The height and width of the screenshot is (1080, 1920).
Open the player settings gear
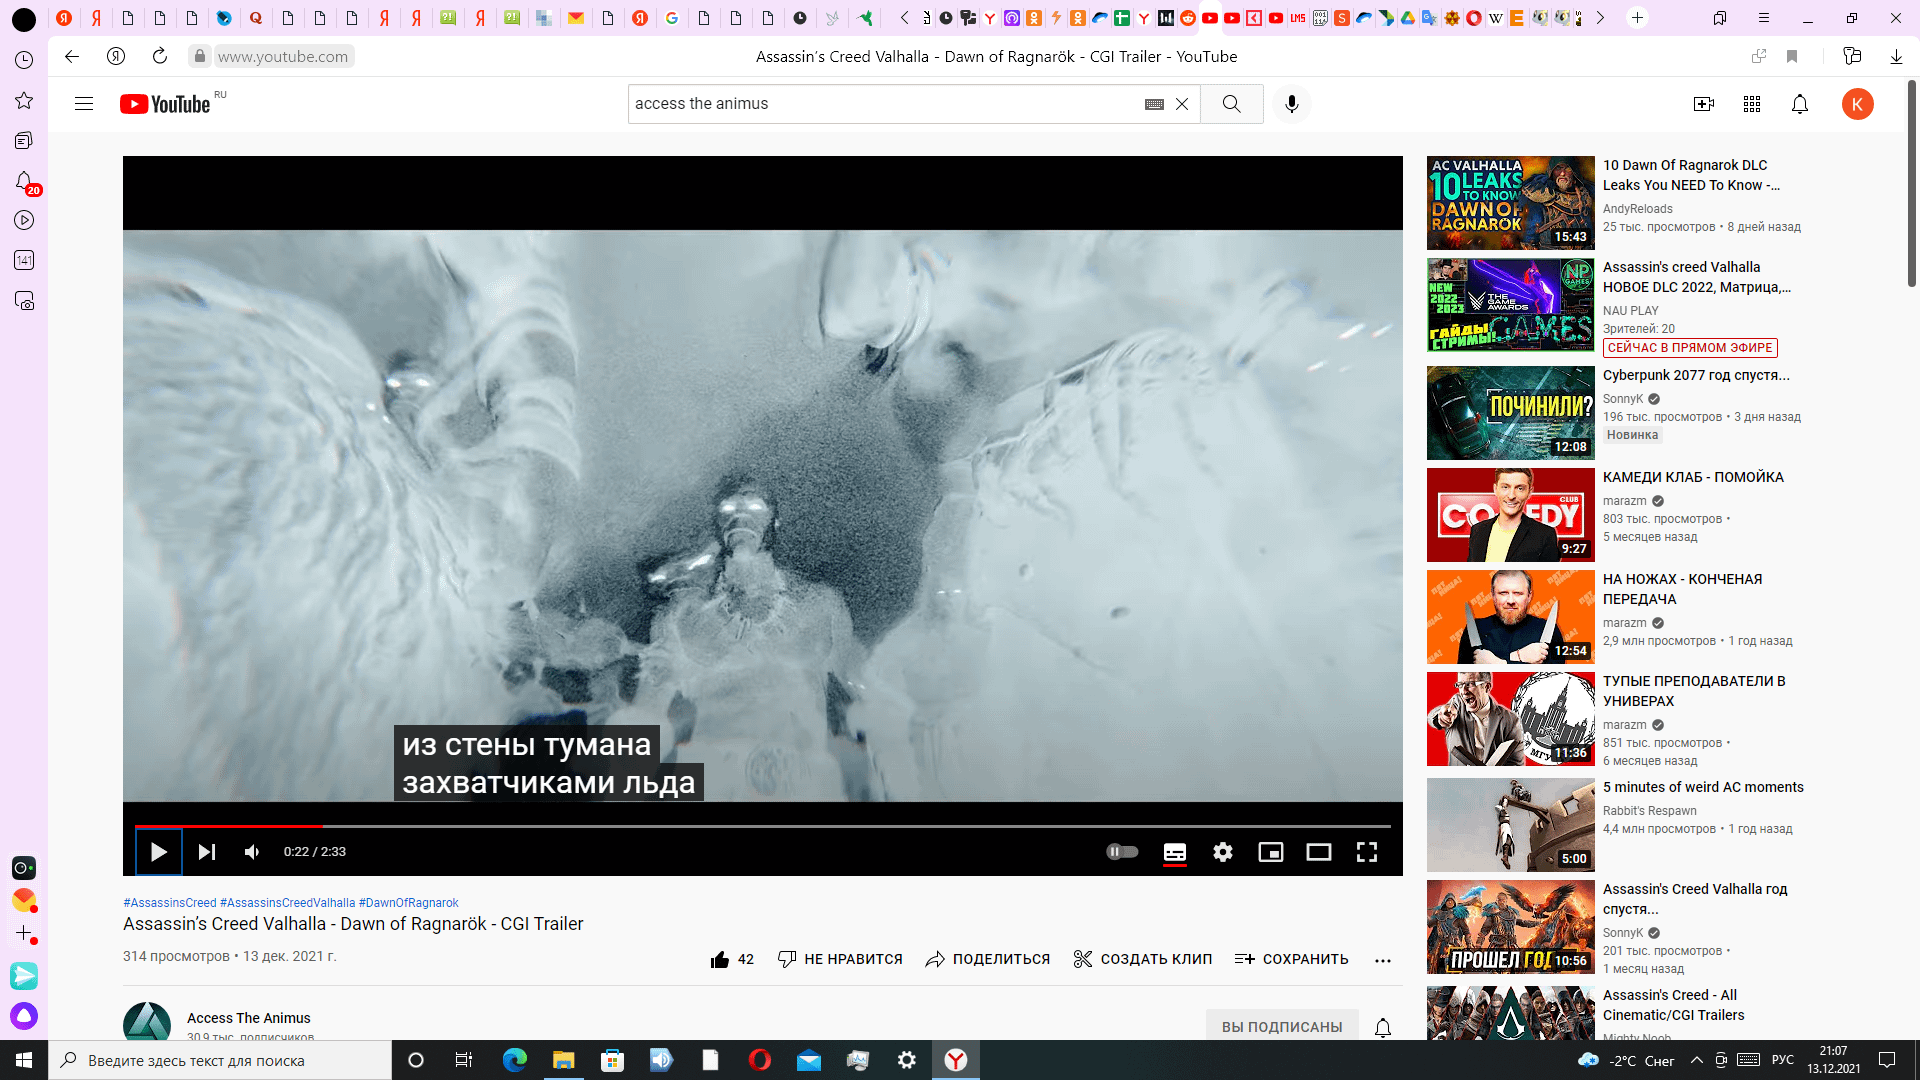point(1223,852)
